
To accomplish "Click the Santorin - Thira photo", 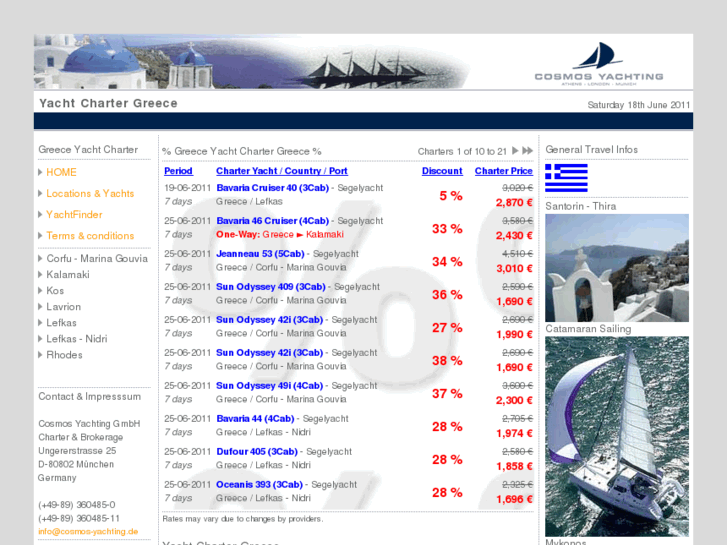I will click(617, 268).
